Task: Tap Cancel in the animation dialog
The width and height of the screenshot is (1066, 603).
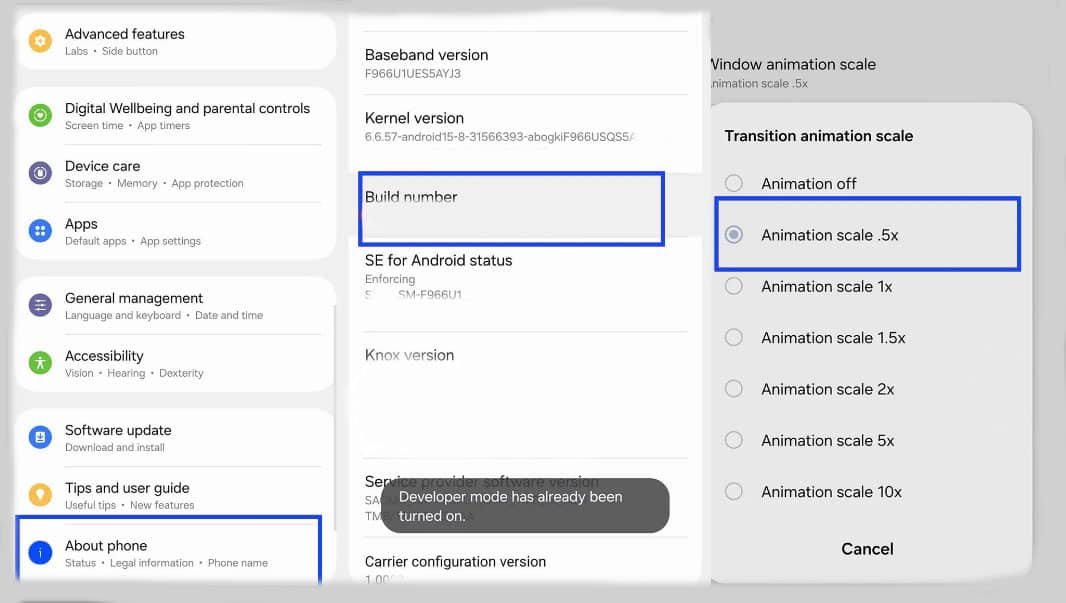Action: click(866, 548)
